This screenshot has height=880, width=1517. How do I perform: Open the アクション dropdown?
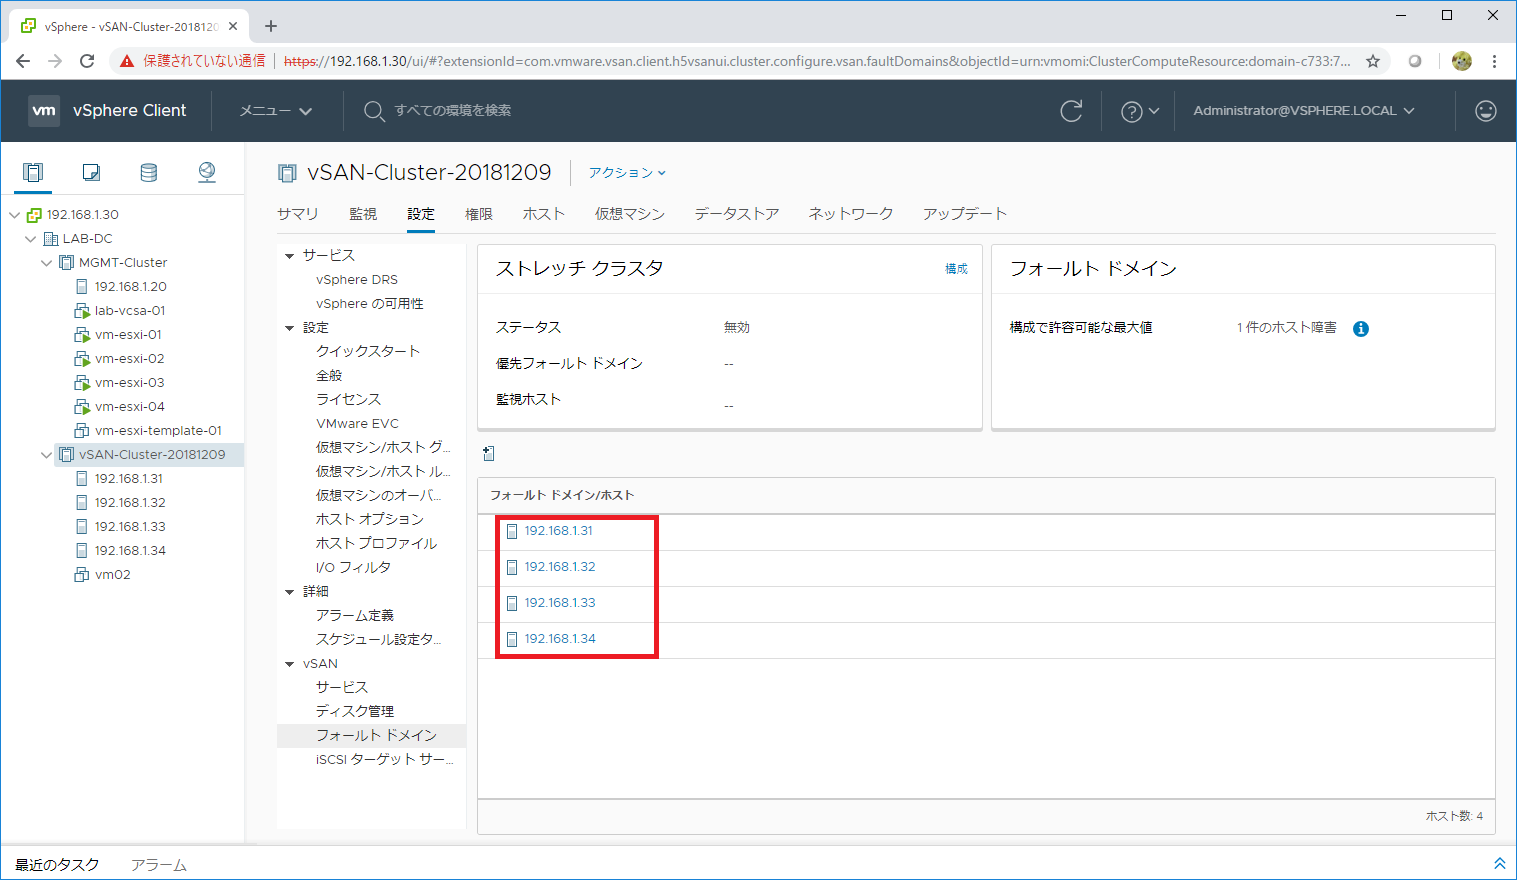click(627, 173)
